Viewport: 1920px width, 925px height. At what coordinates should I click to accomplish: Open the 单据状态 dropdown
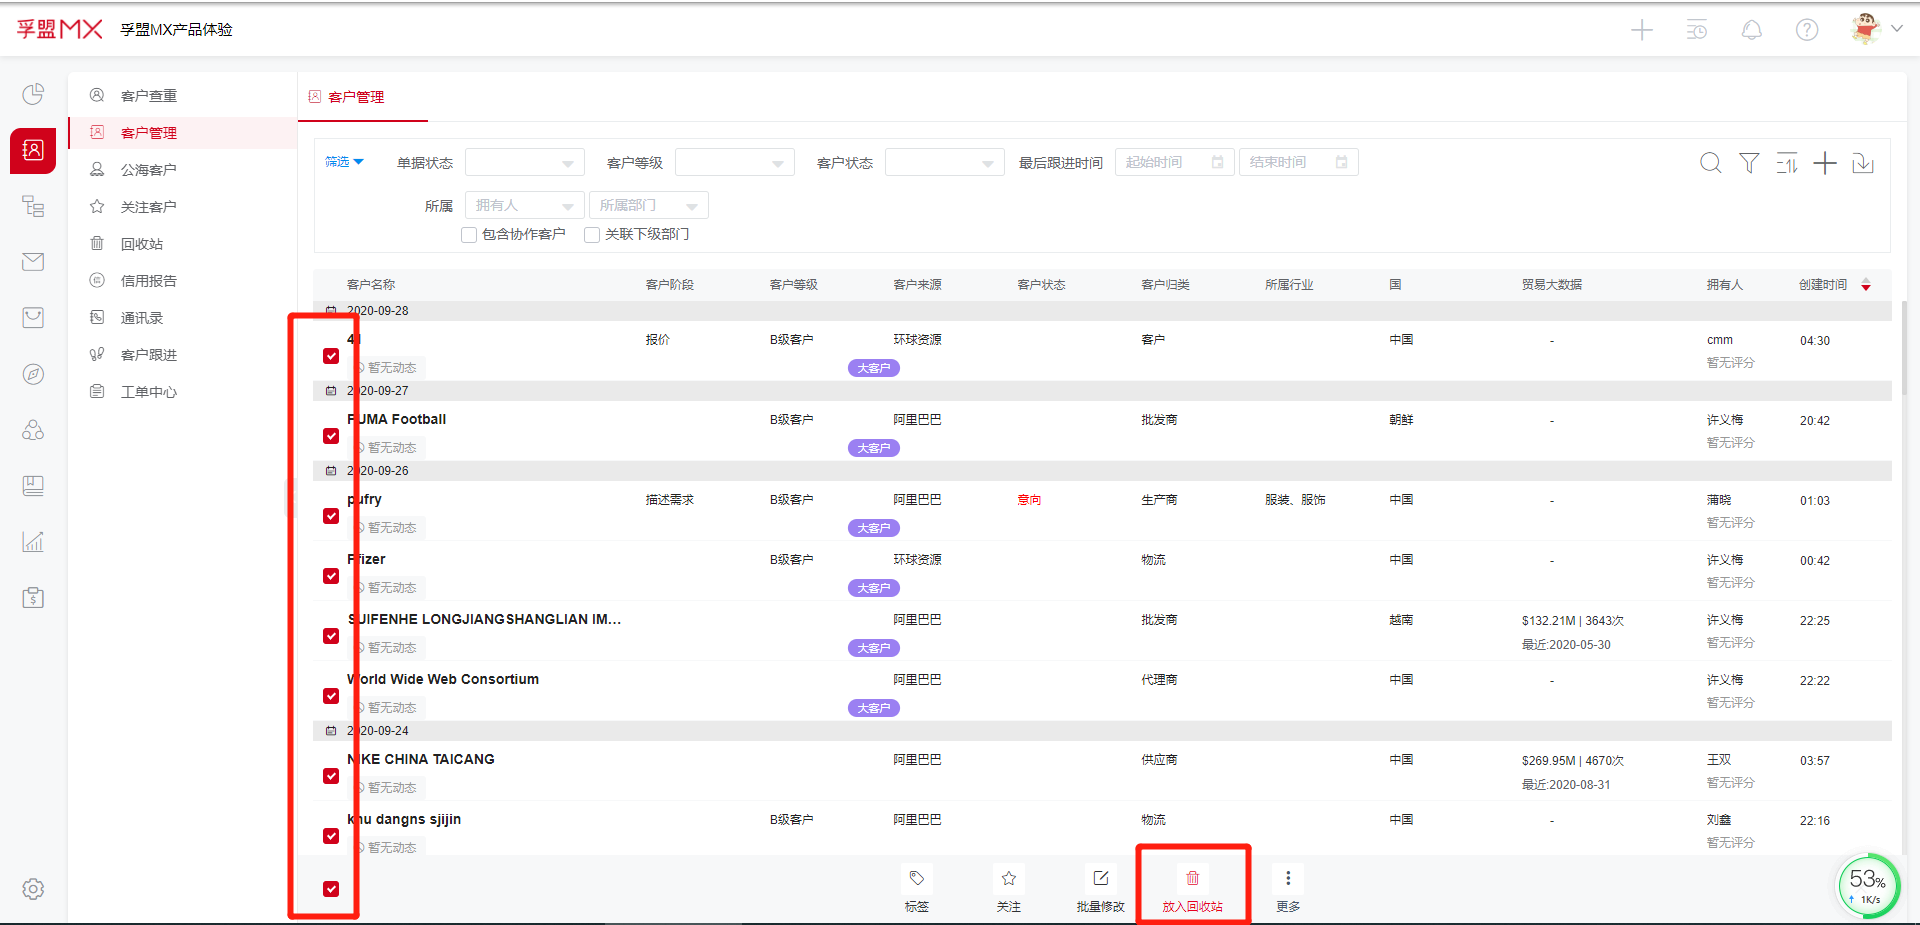524,163
